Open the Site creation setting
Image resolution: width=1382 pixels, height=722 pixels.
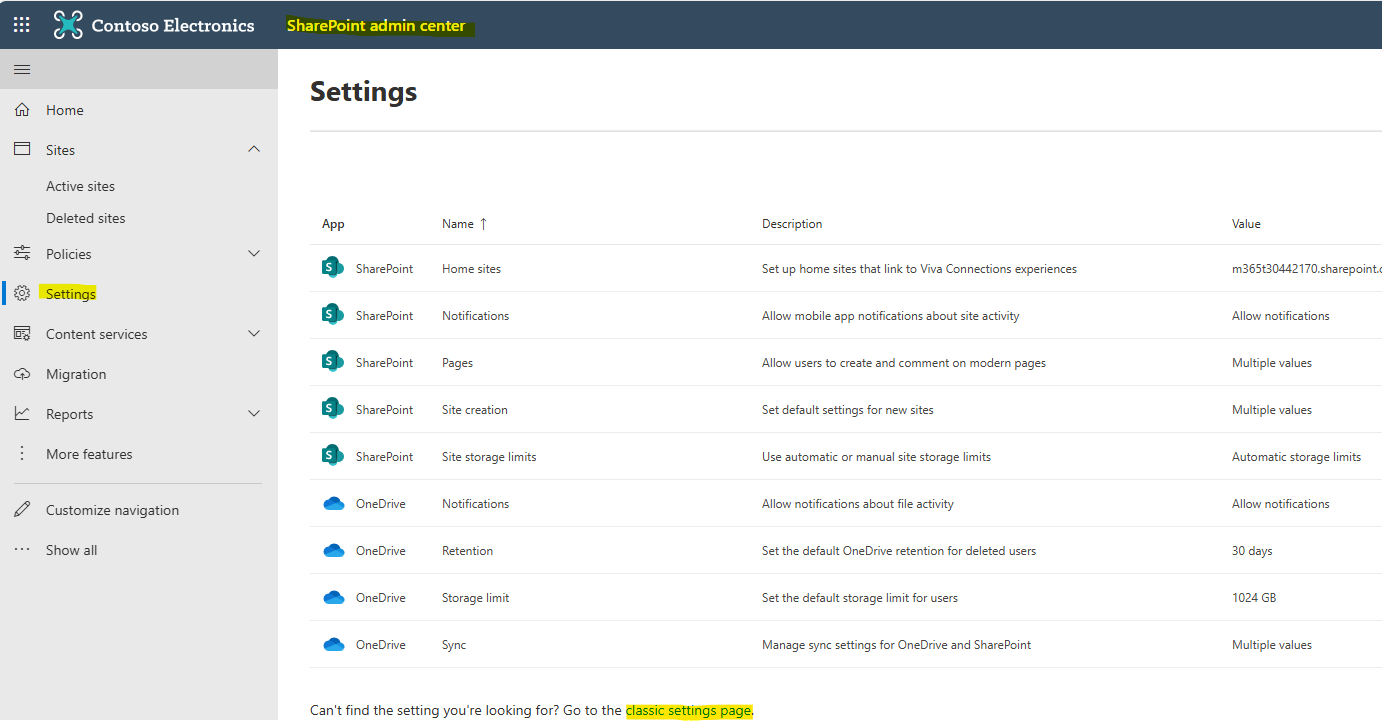[x=475, y=410]
